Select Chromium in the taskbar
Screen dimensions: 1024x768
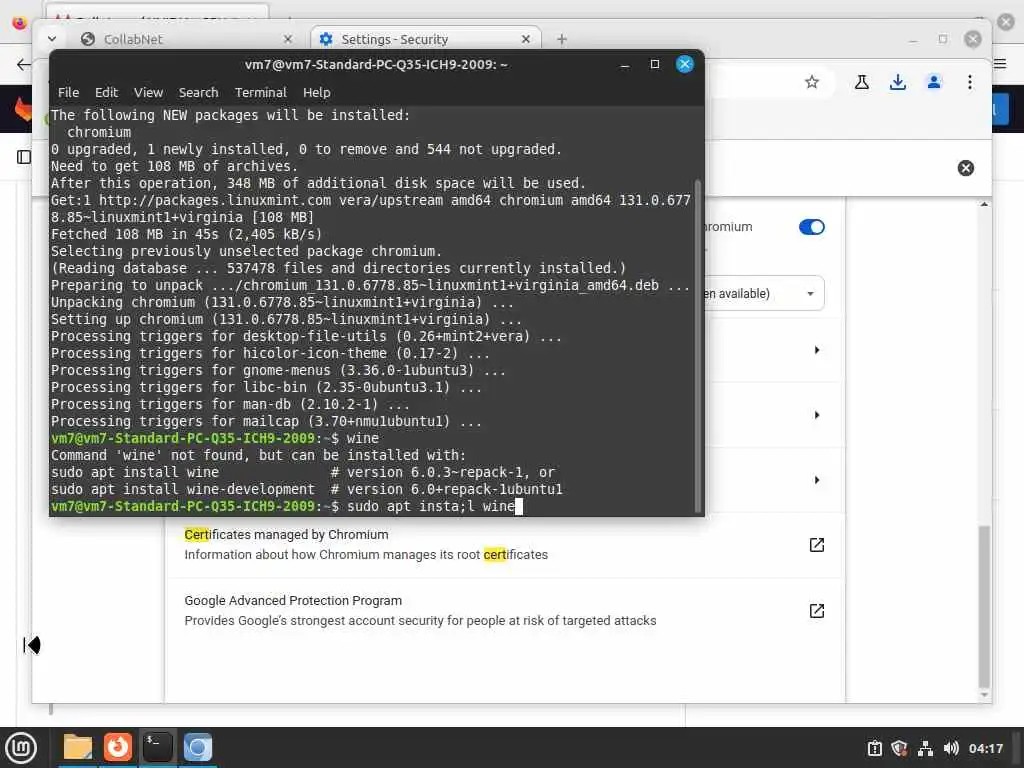(198, 748)
